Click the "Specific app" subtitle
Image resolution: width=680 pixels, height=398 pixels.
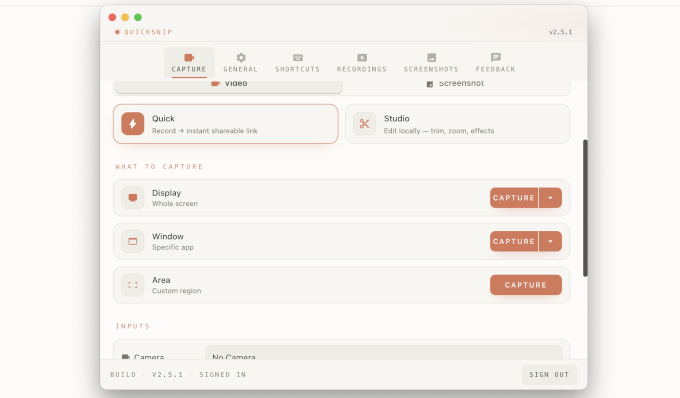point(173,248)
